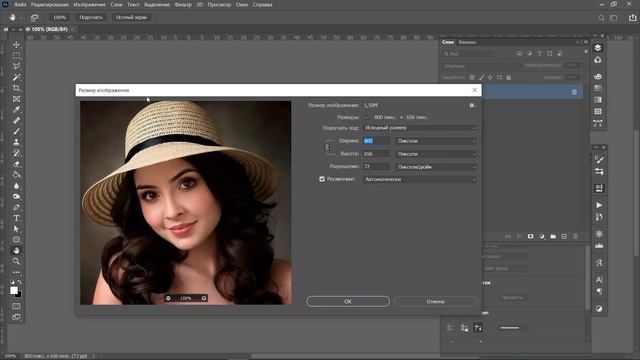Screen dimensions: 640x360
Task: Toggle lock all in Layers panel
Action: click(509, 77)
